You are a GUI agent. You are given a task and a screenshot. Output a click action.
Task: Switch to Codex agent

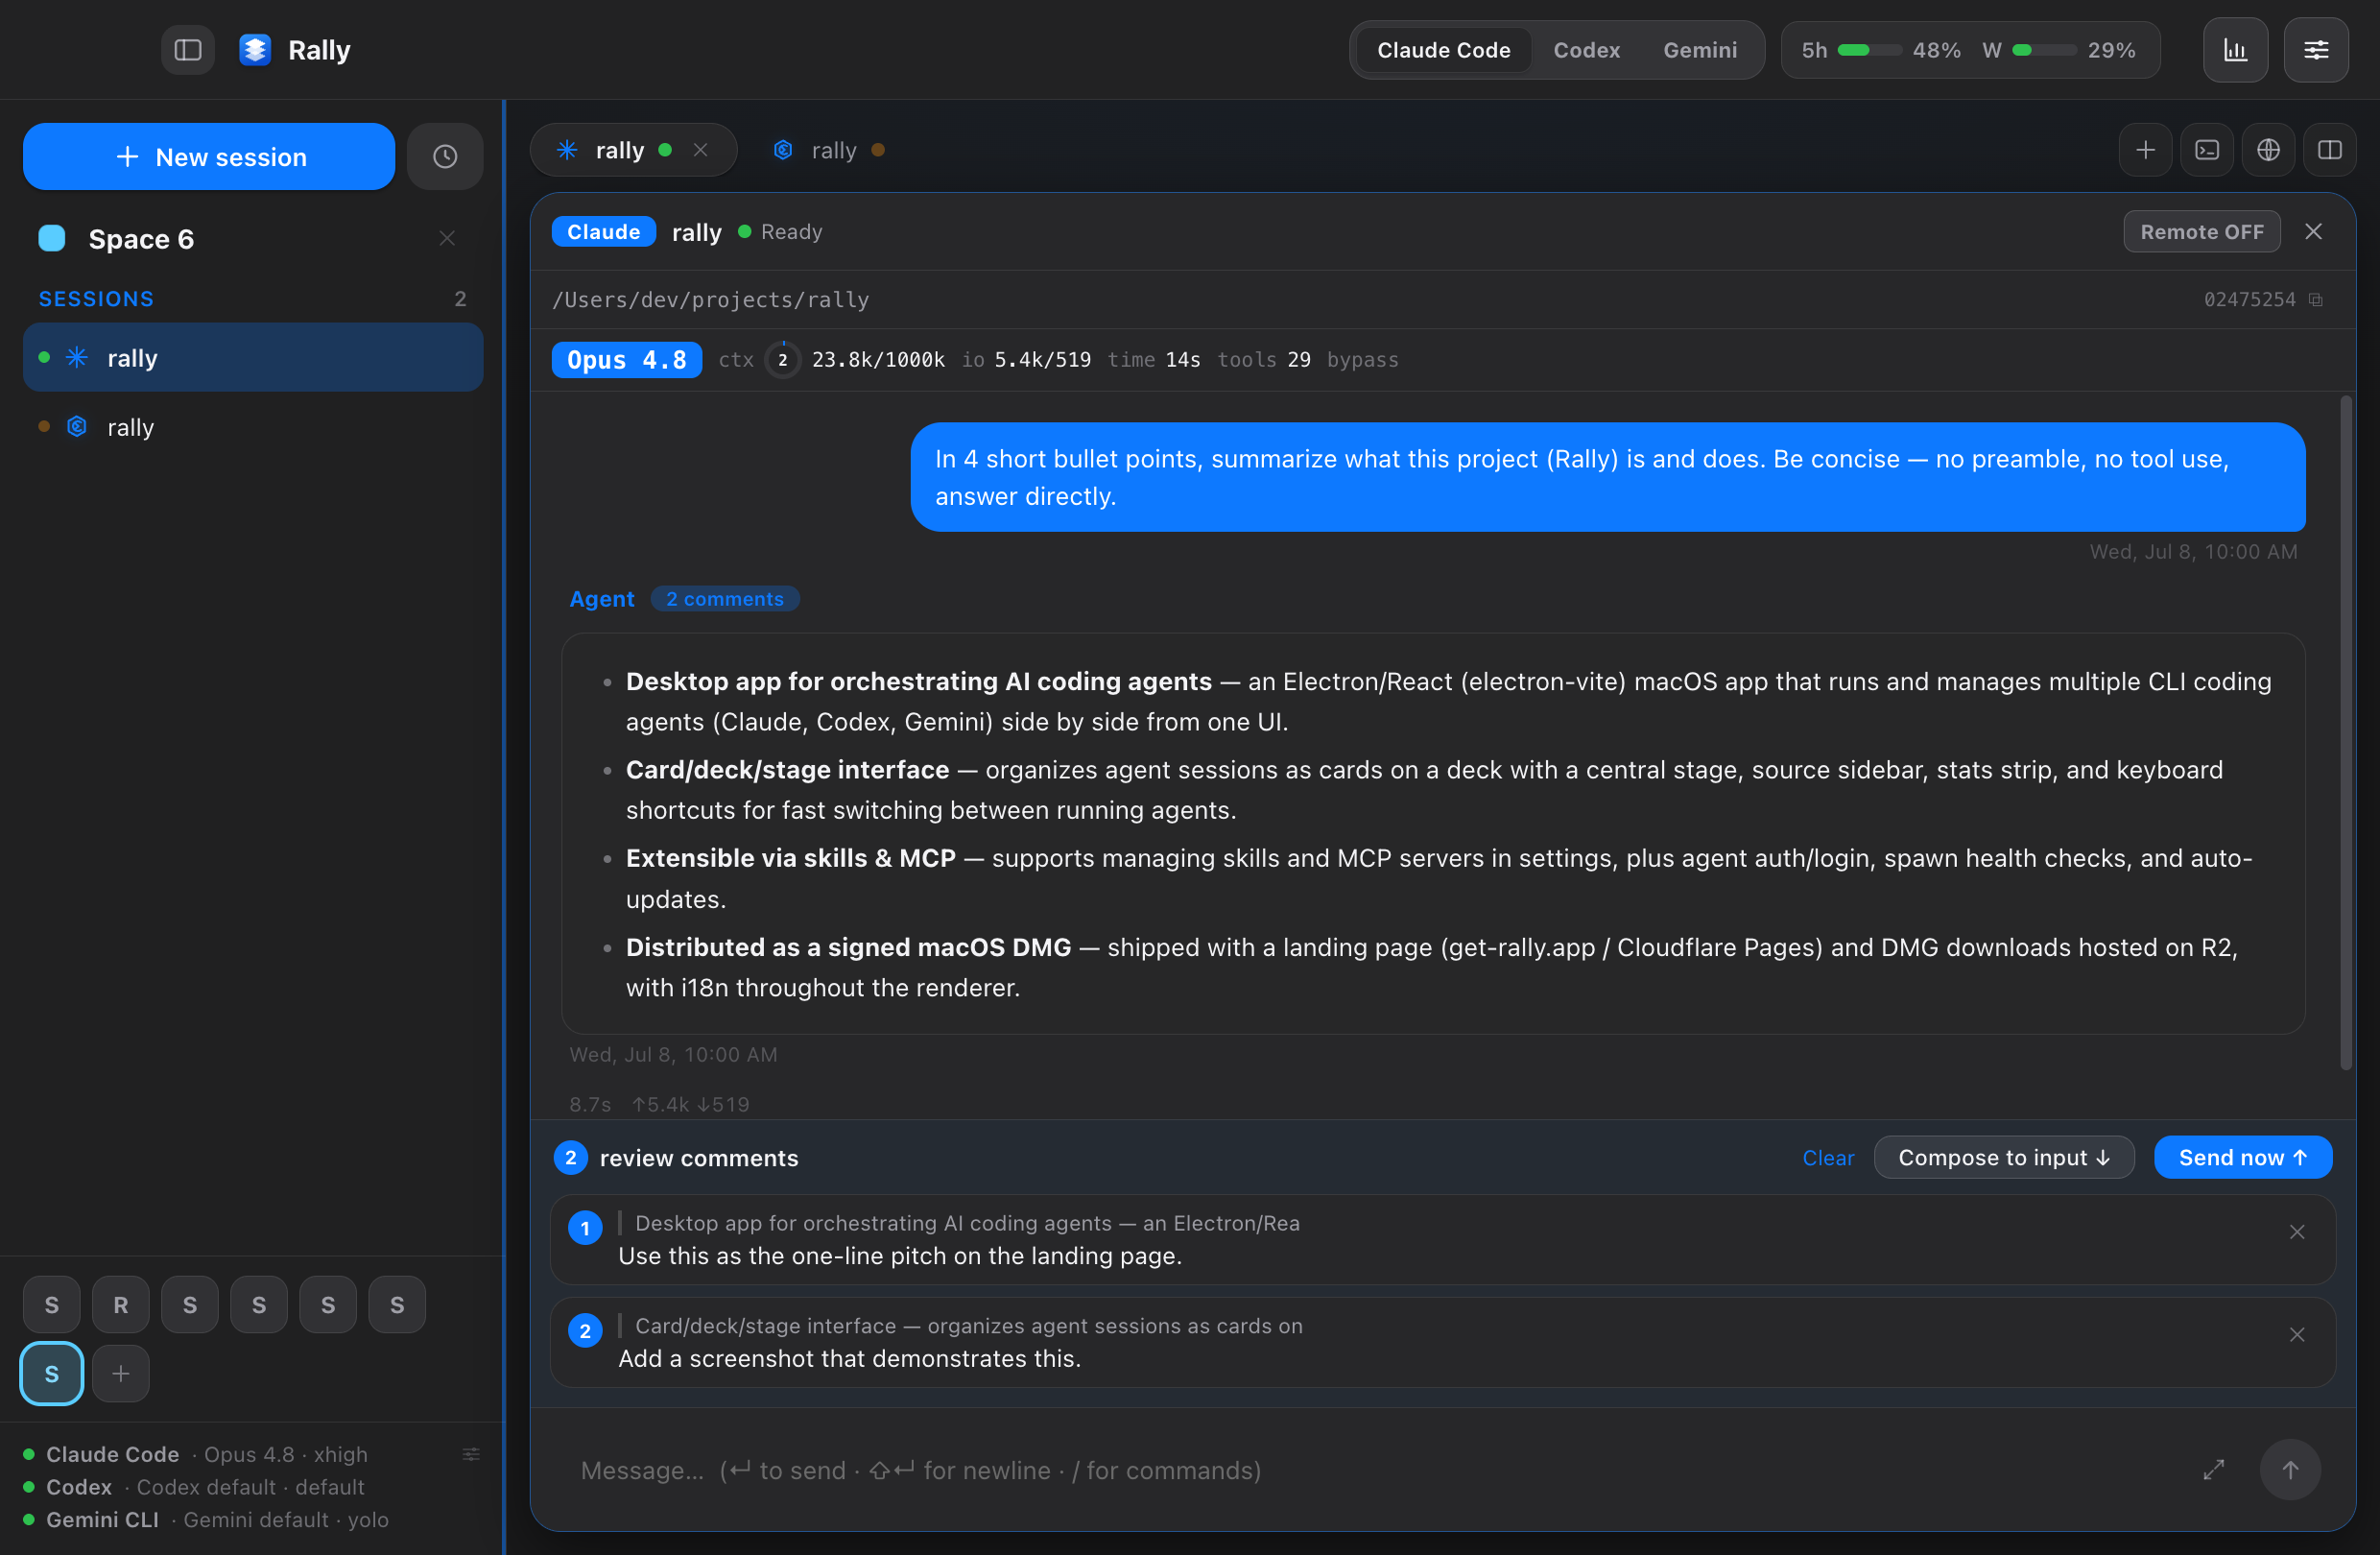(x=1586, y=50)
